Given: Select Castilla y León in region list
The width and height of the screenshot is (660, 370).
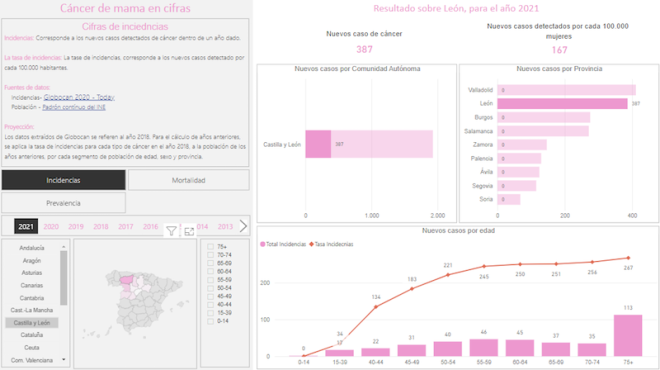Looking at the screenshot, I should [x=32, y=323].
